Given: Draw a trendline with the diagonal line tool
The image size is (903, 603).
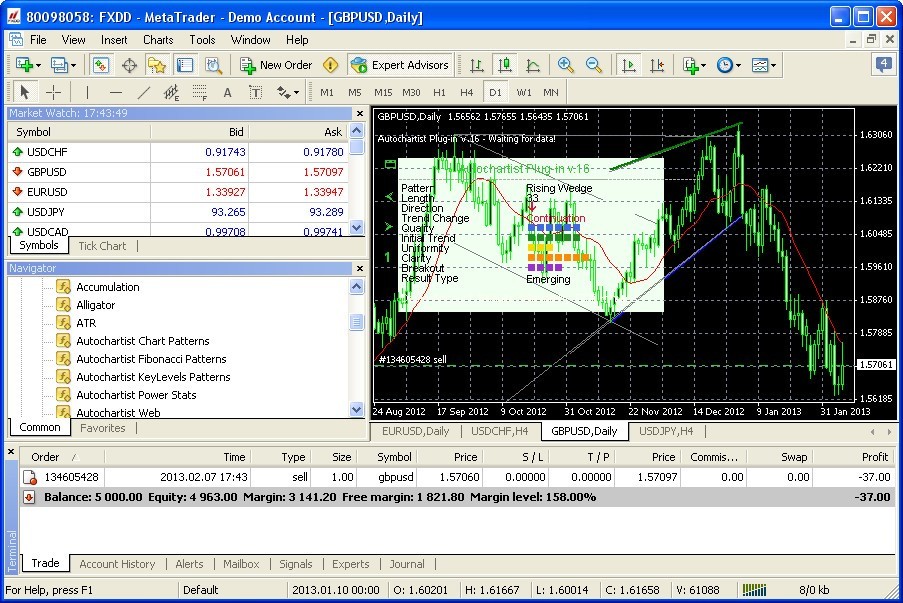Looking at the screenshot, I should click(143, 92).
